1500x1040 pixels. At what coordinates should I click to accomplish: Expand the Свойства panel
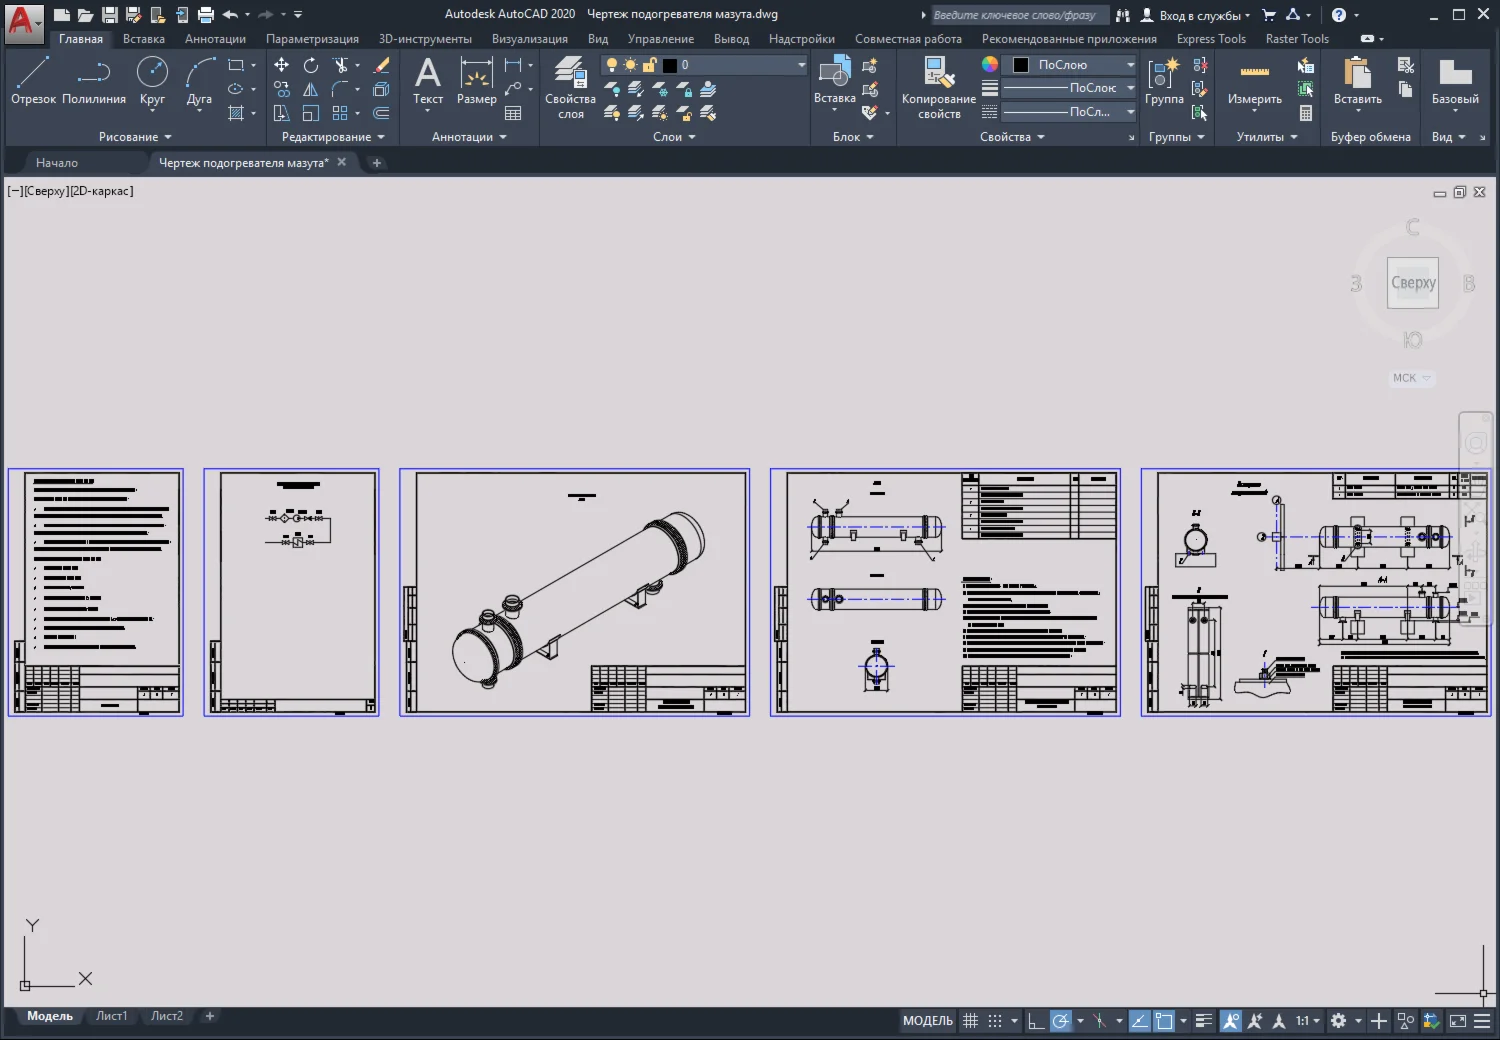click(x=1012, y=137)
